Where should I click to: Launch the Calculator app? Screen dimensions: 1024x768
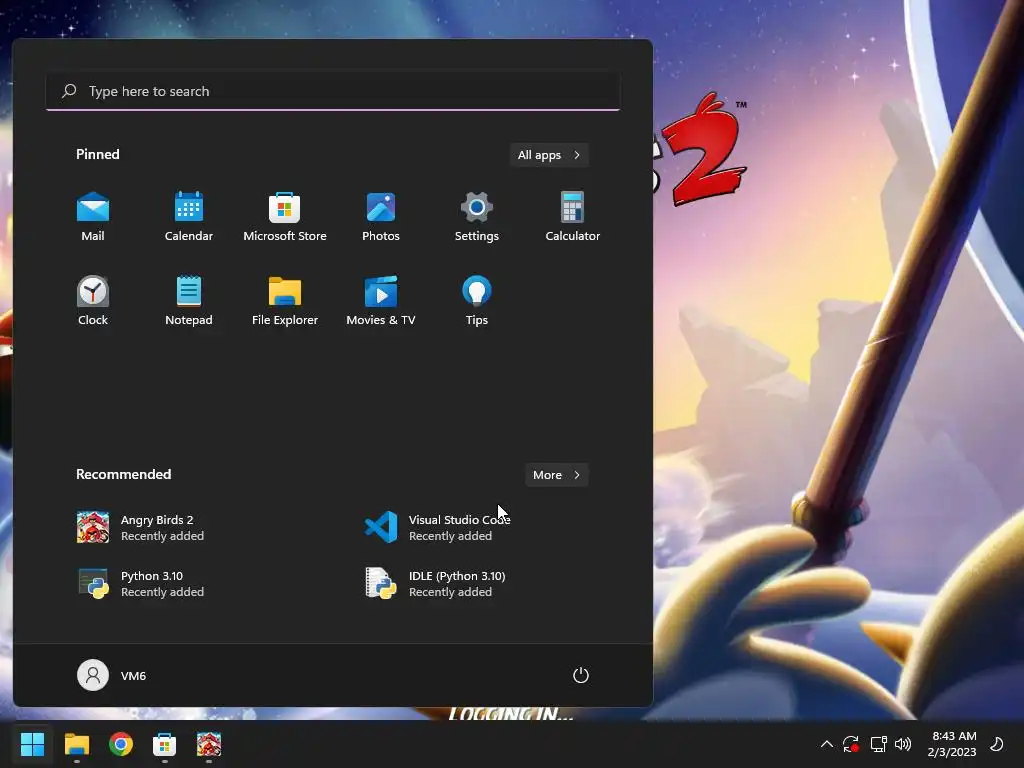pos(573,217)
